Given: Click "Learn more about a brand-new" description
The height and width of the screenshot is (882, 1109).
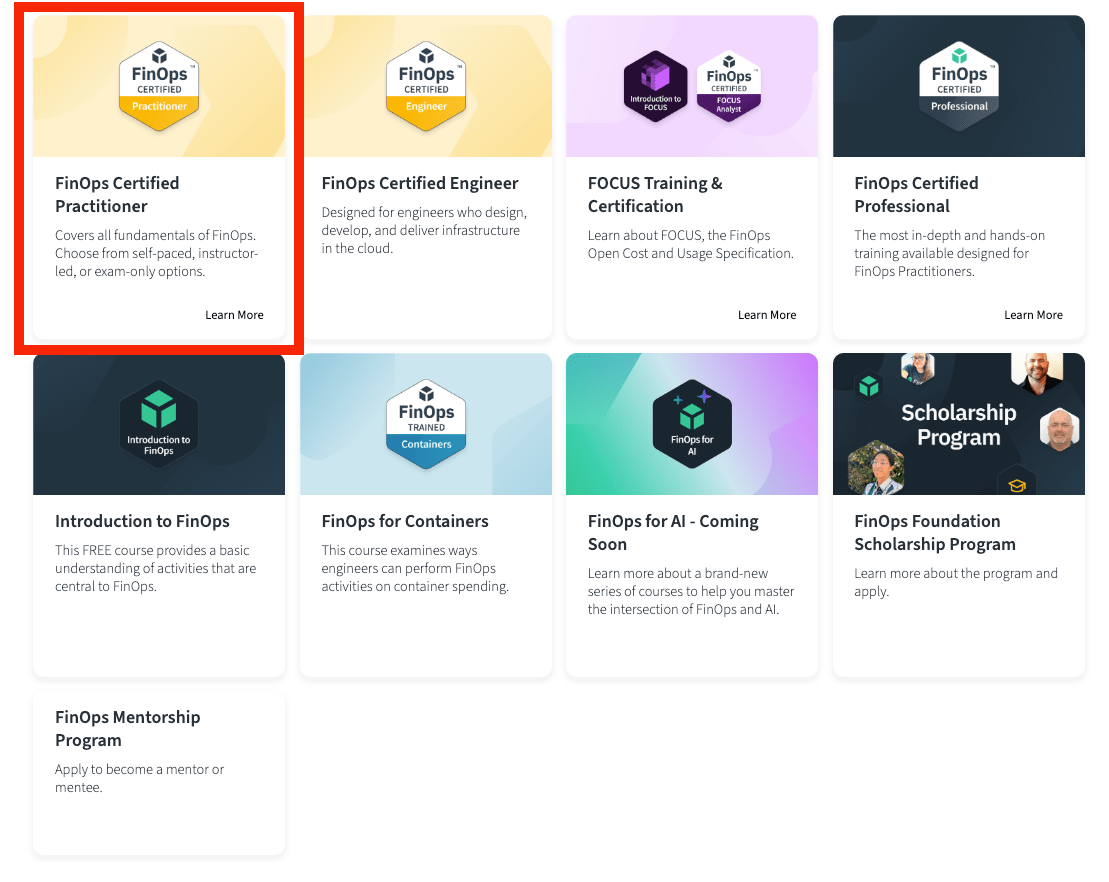Looking at the screenshot, I should pos(690,591).
